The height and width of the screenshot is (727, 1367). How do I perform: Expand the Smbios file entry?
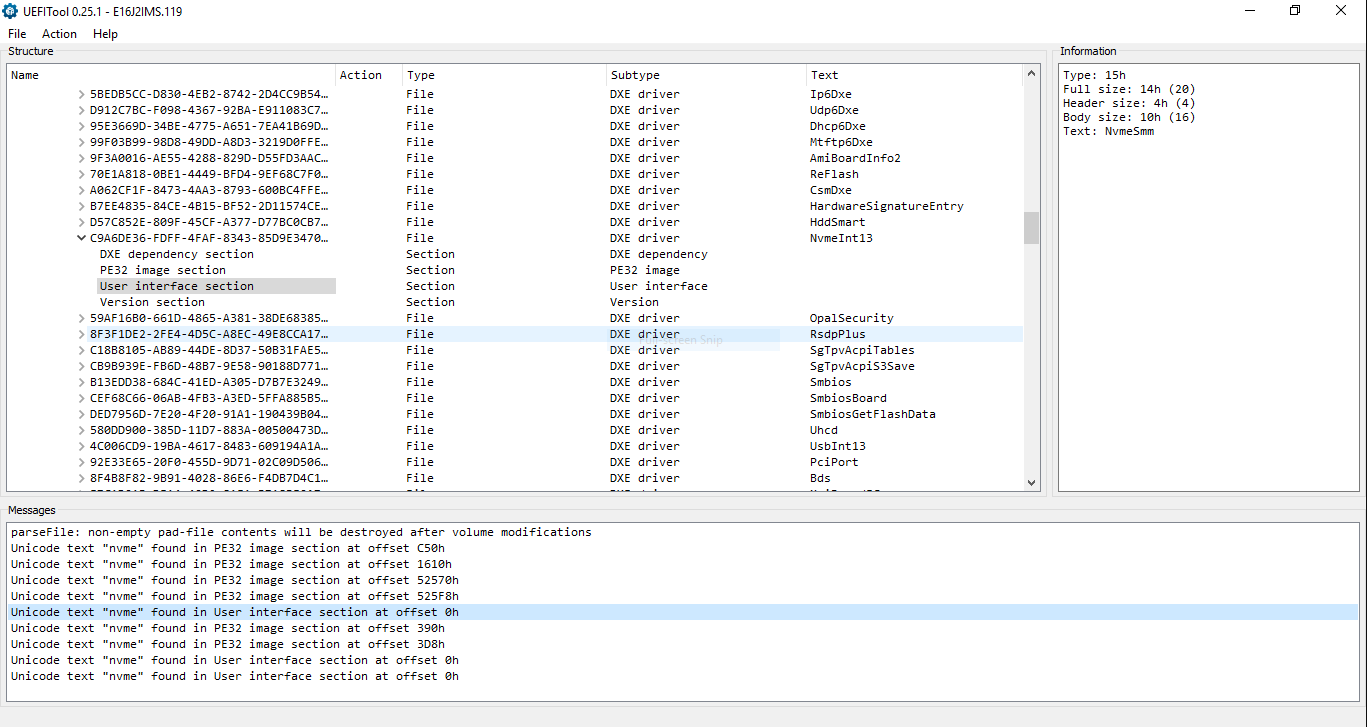click(82, 382)
